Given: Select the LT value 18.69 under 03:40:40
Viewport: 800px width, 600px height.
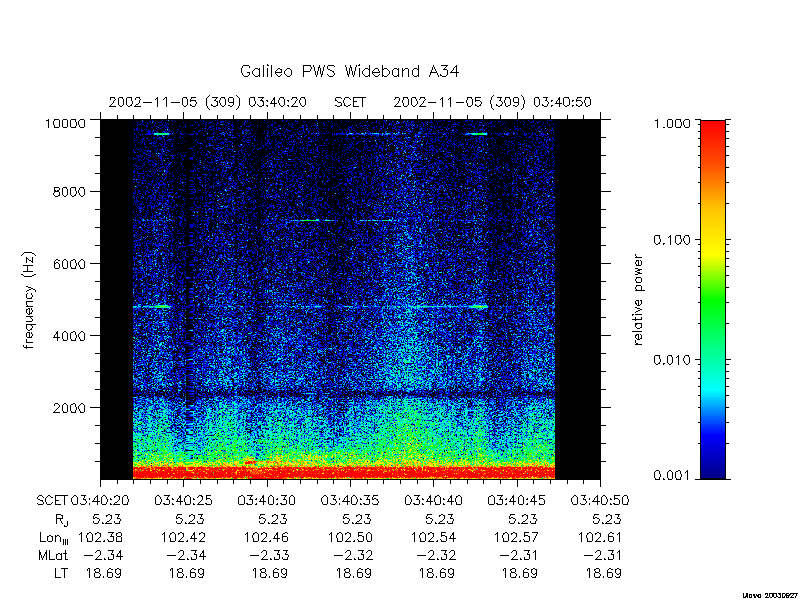Looking at the screenshot, I should [x=437, y=573].
